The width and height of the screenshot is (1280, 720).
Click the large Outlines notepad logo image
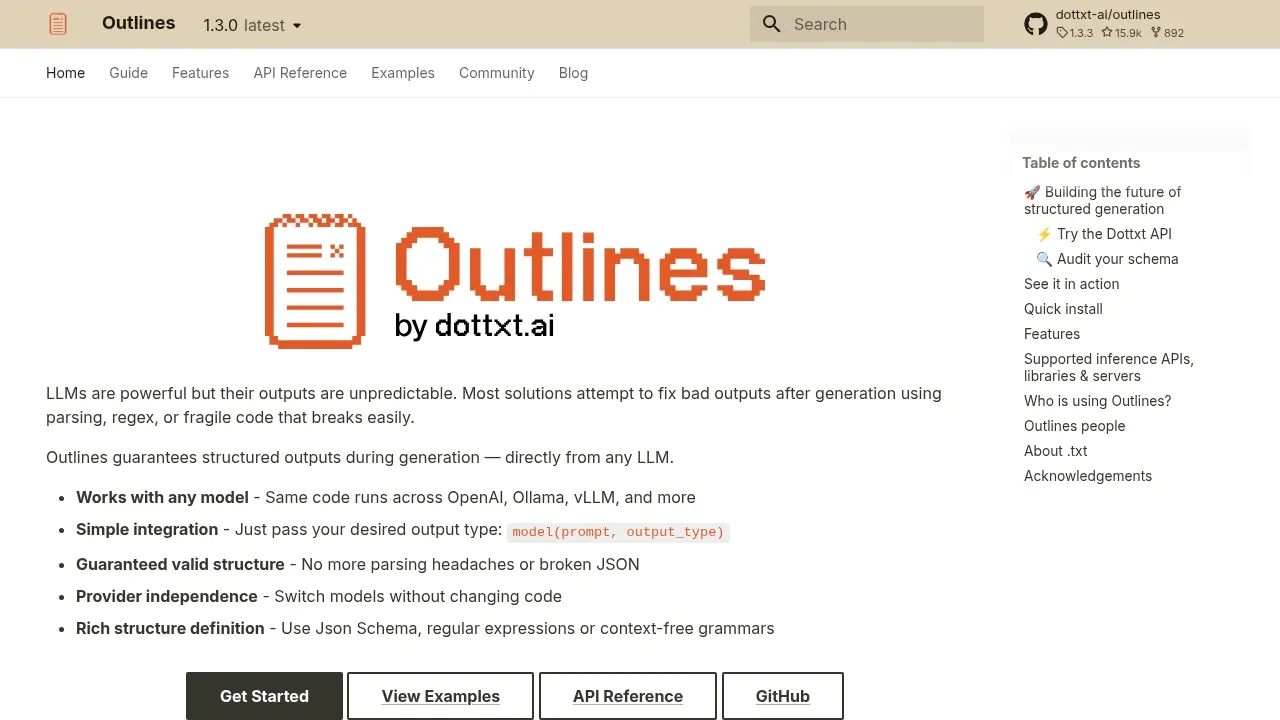pos(314,281)
